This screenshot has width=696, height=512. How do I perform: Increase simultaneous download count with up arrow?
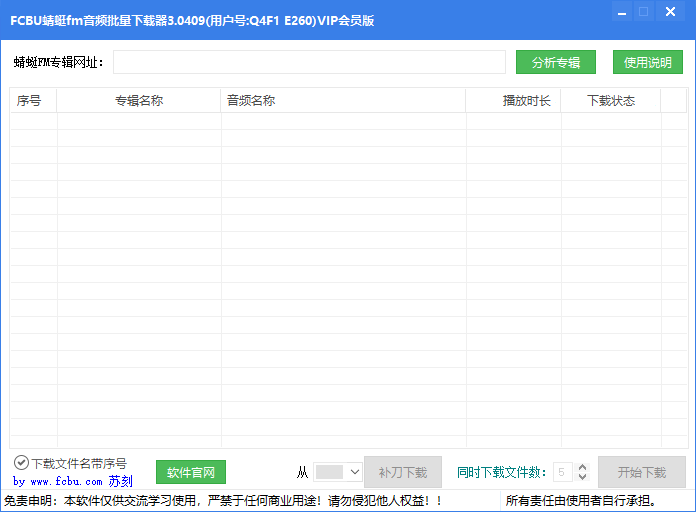click(x=582, y=467)
